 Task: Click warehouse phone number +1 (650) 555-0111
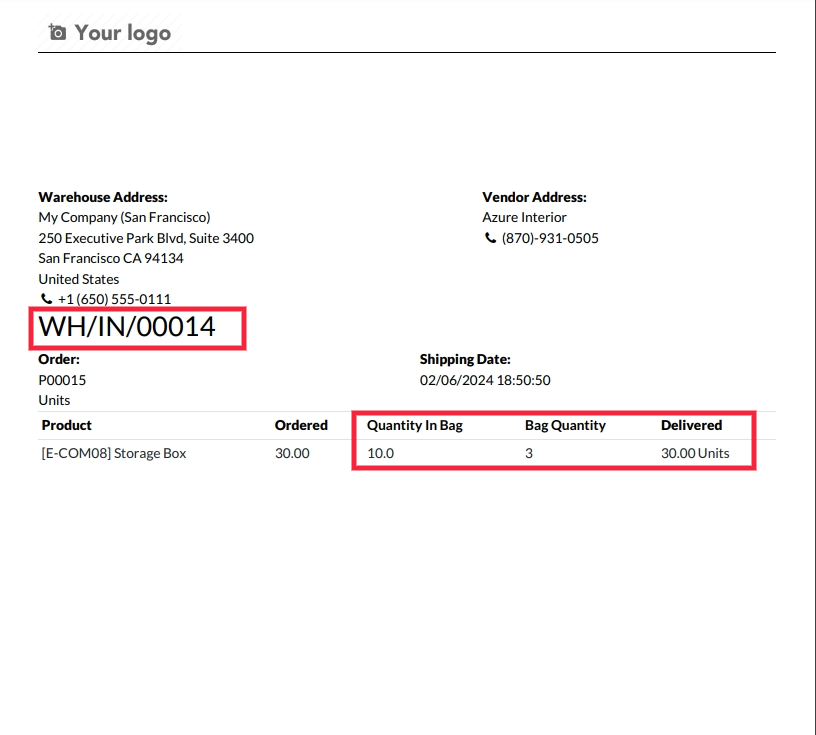click(114, 299)
